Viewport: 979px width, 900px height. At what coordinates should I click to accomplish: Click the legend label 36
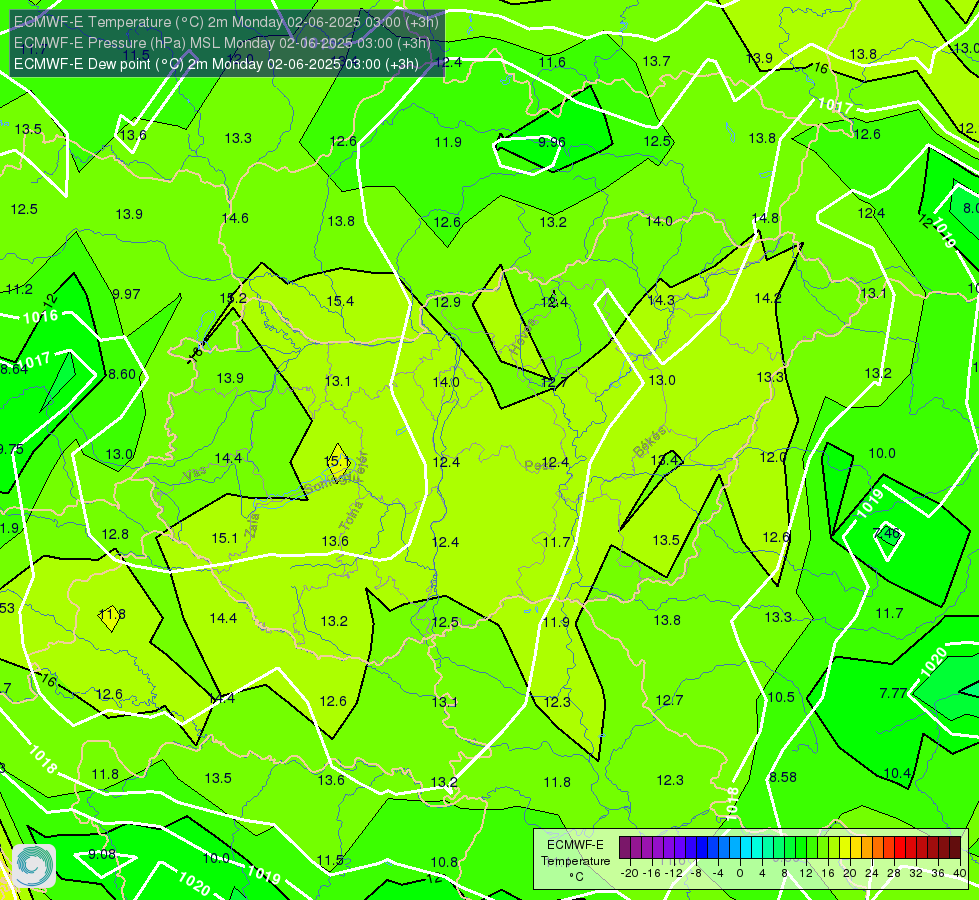point(938,873)
